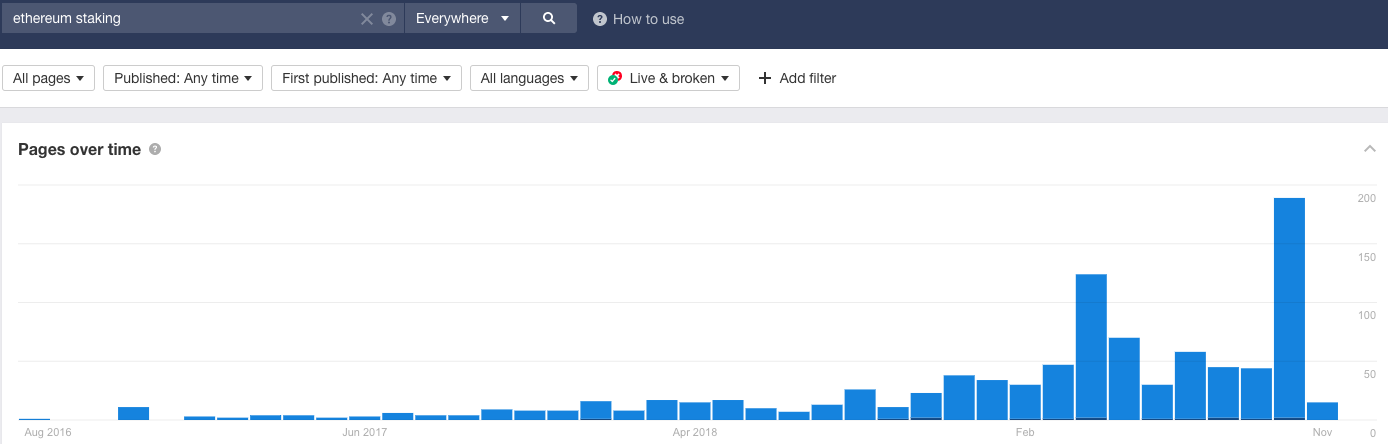Select the tallest bar near 200 pages
Screen dimensions: 1388x444
[1289, 309]
